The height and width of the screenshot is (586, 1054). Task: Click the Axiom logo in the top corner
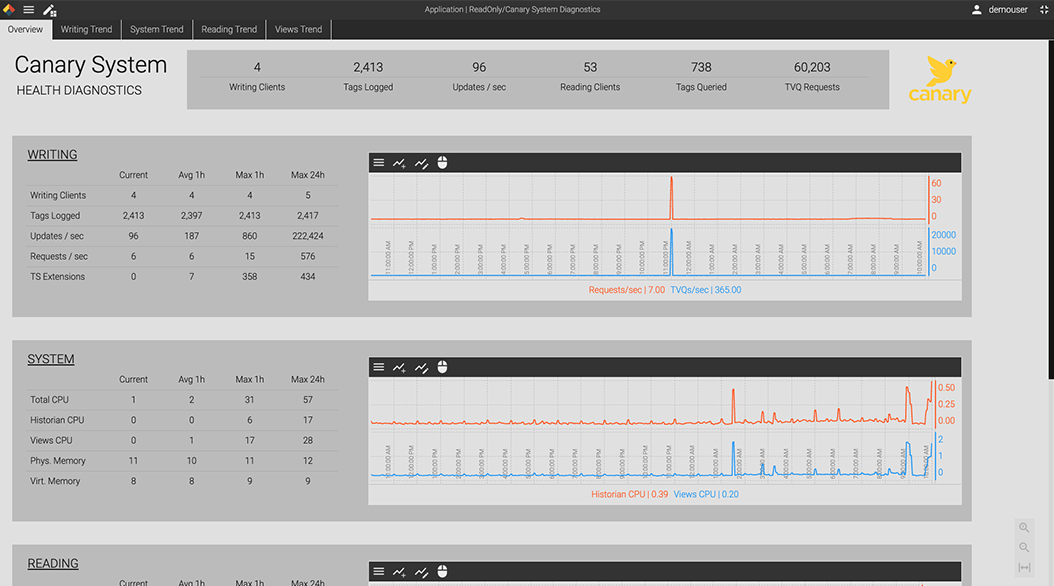pos(9,9)
